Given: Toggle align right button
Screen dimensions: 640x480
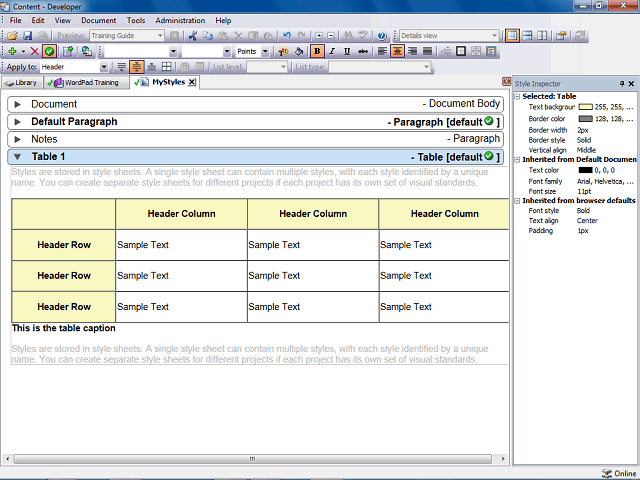Looking at the screenshot, I should pyautogui.click(x=412, y=51).
